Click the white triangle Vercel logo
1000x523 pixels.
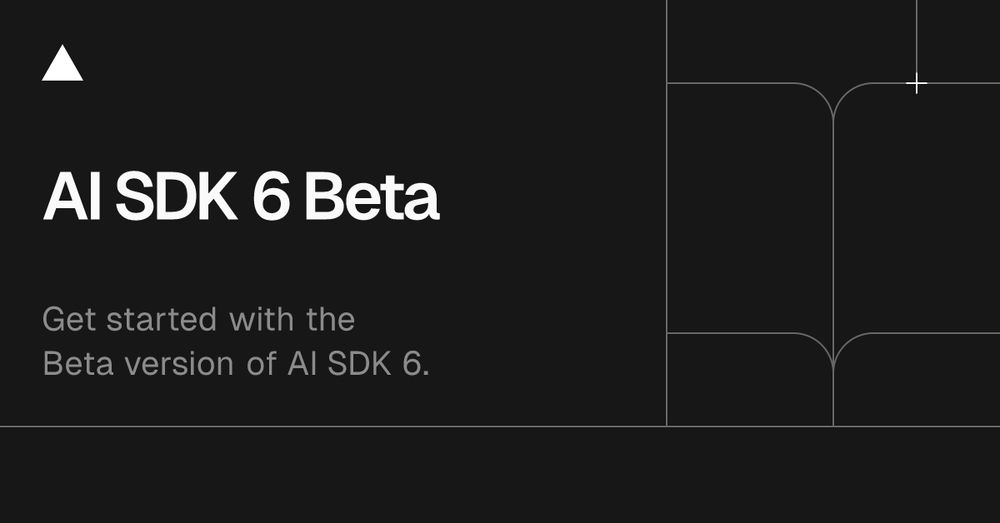pyautogui.click(x=62, y=63)
